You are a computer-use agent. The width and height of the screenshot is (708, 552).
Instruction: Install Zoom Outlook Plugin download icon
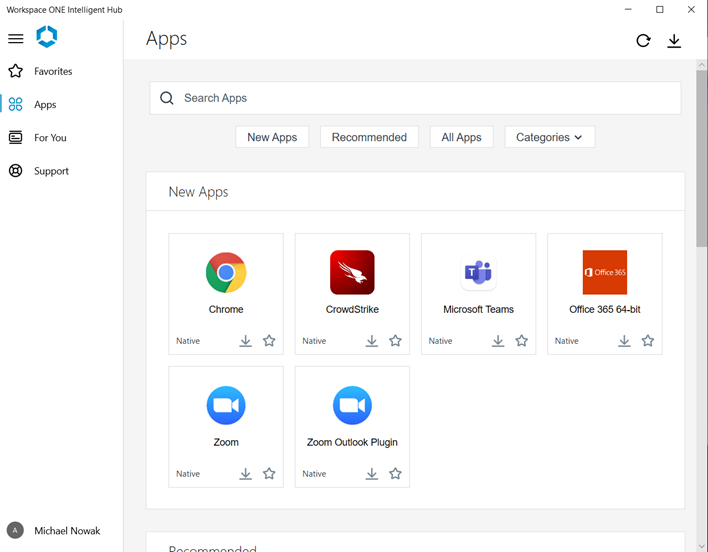click(372, 473)
